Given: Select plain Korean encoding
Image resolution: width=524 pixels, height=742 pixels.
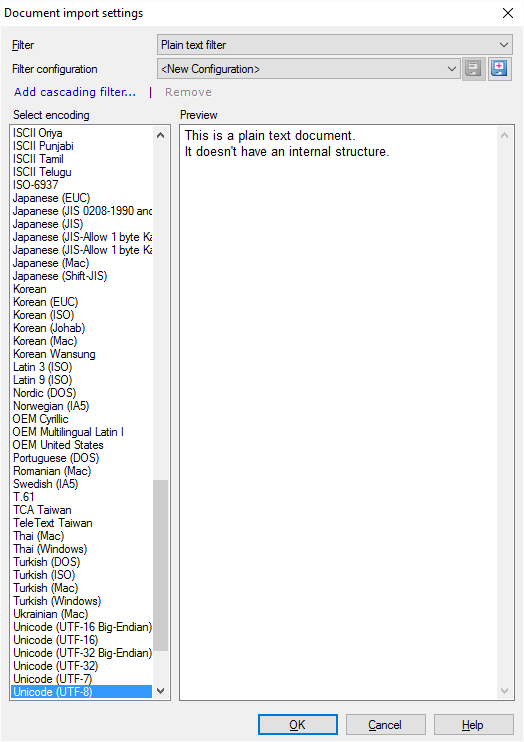Looking at the screenshot, I should [81, 289].
